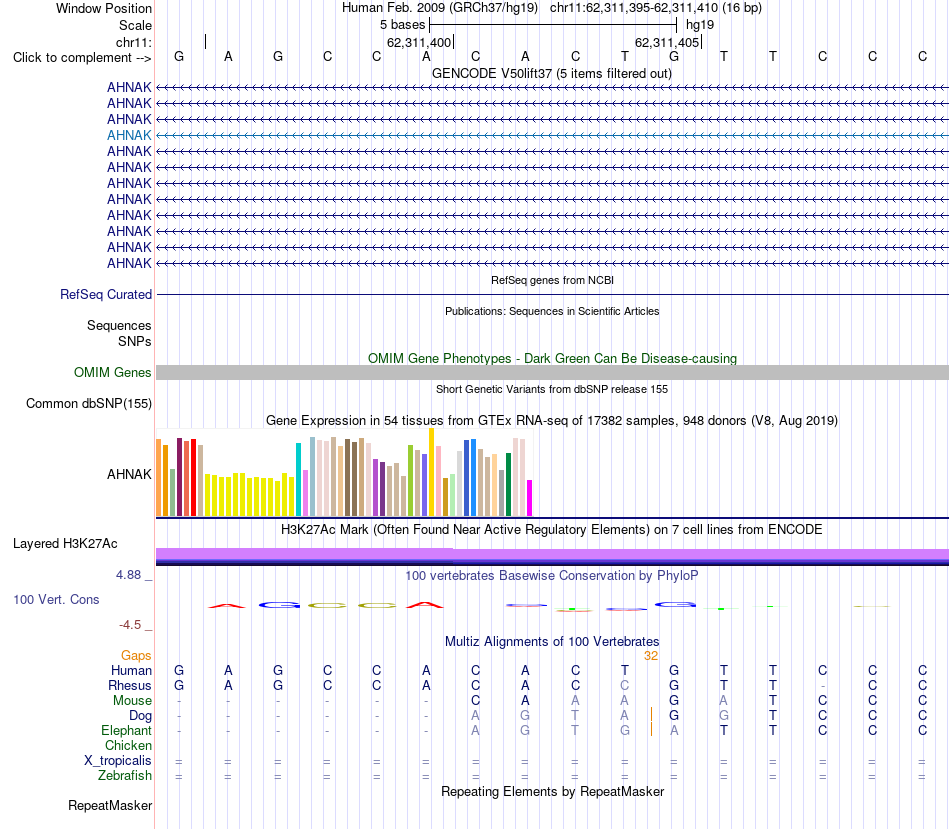Click the Dog alignment row label
This screenshot has height=829, width=950.
[140, 716]
